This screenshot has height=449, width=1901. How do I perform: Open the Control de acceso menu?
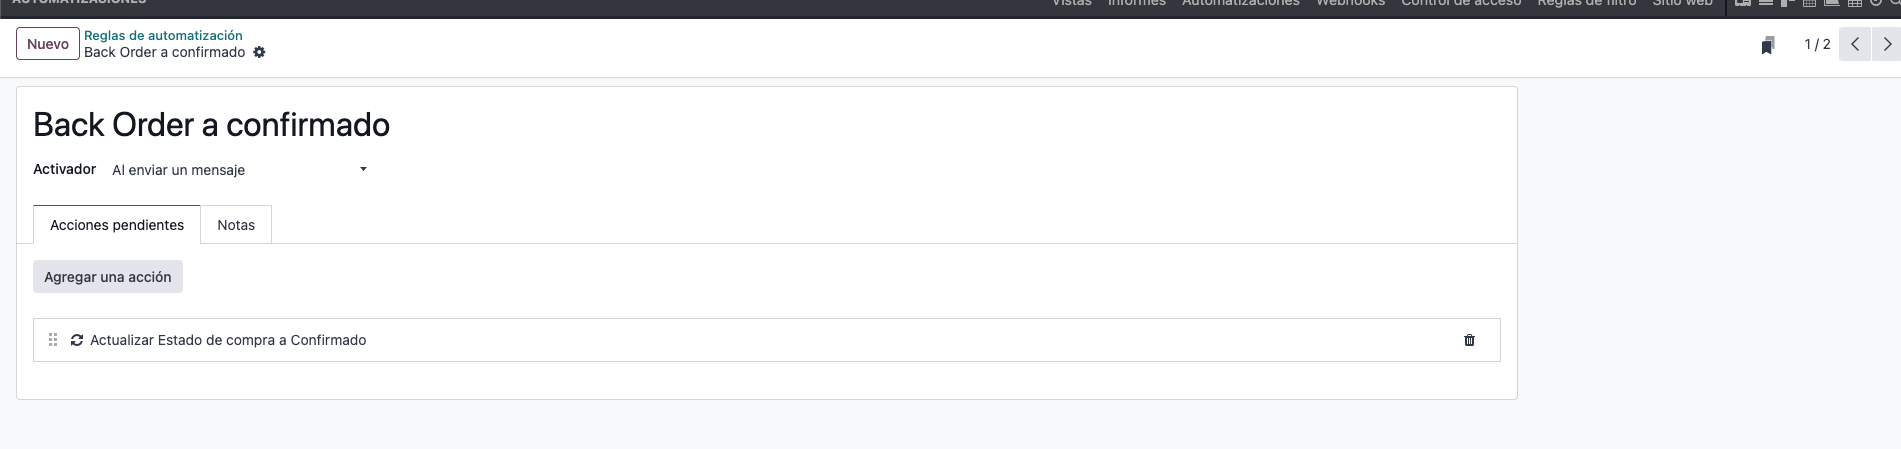(x=1461, y=3)
